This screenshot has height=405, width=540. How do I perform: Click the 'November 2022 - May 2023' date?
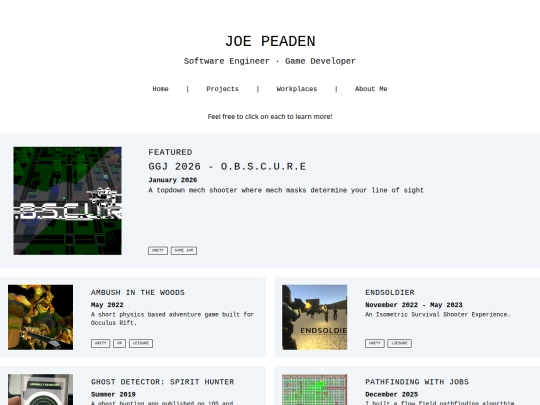click(414, 305)
